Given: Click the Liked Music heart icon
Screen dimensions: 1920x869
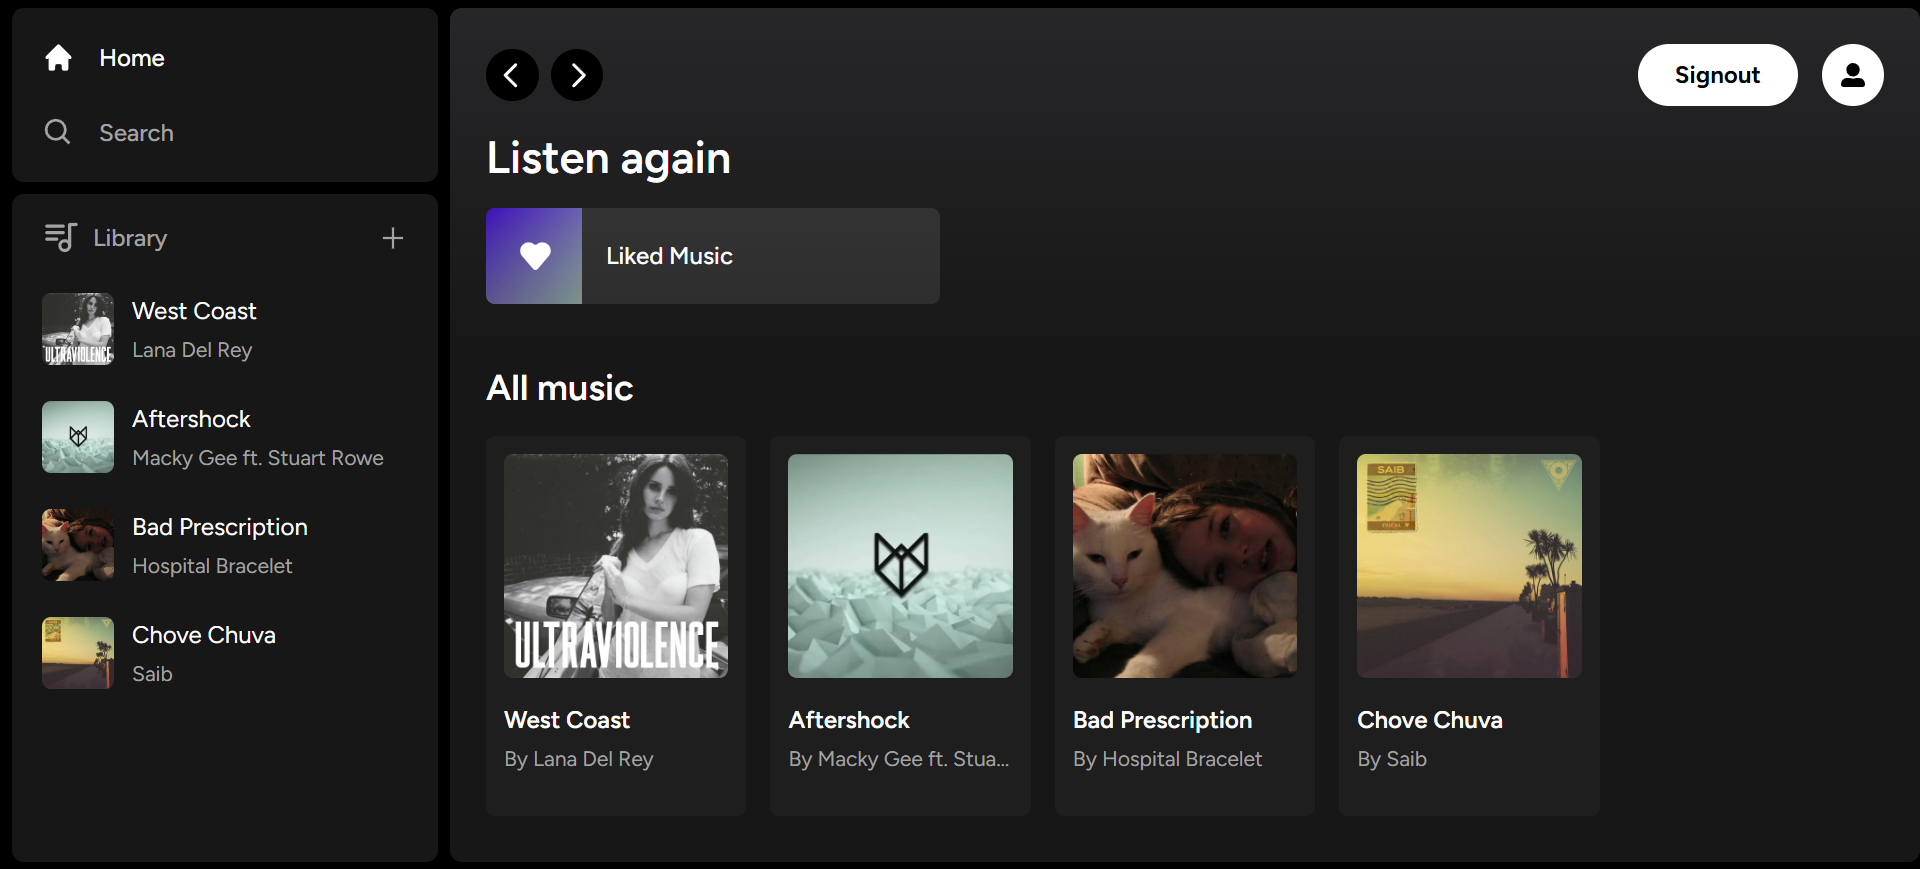Looking at the screenshot, I should (535, 256).
